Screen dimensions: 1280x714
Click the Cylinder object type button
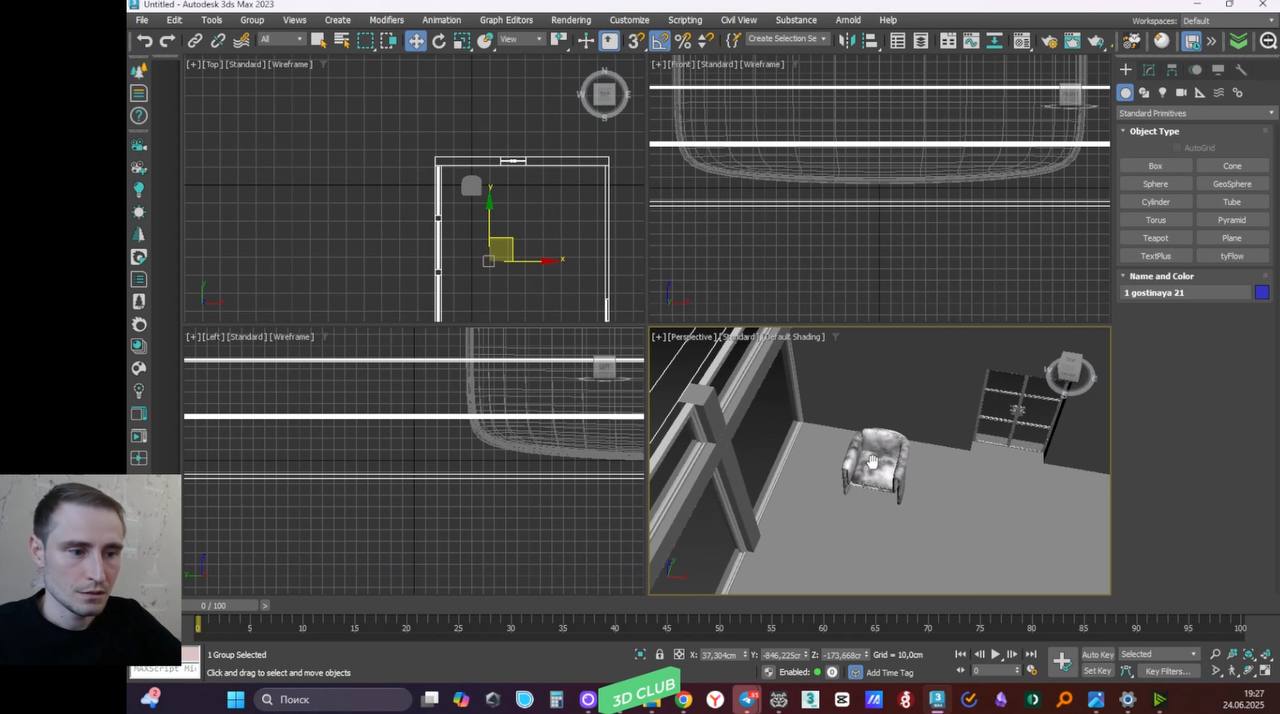point(1156,202)
